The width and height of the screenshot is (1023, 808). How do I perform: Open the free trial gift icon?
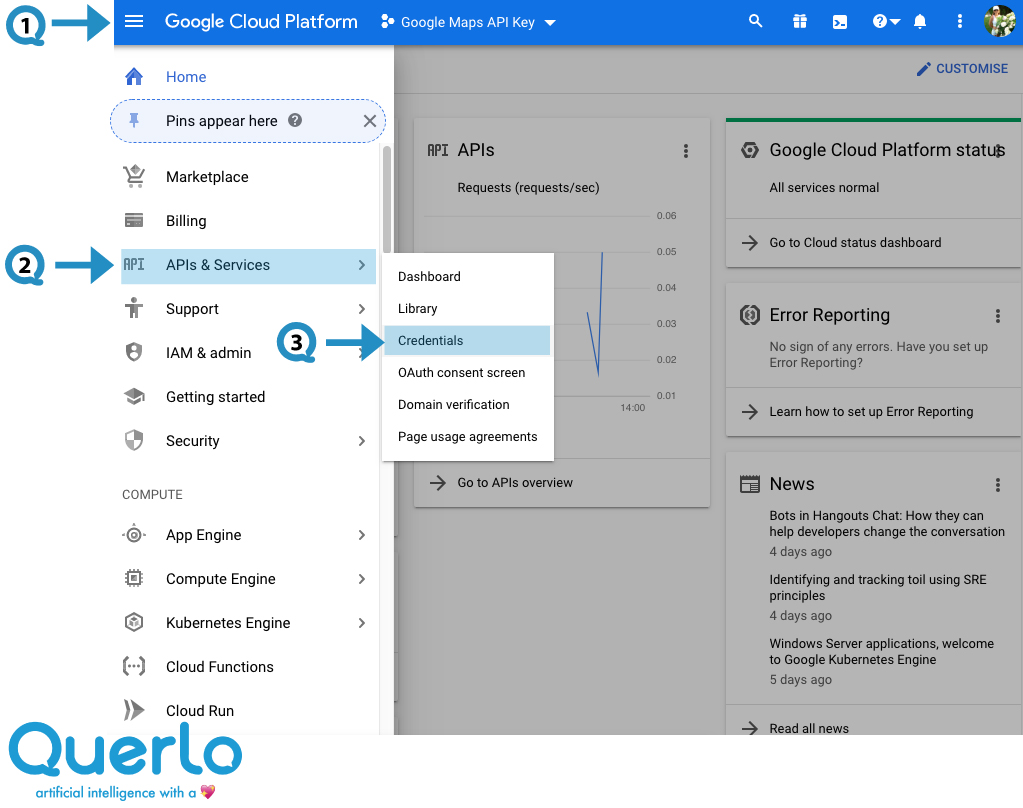click(800, 22)
